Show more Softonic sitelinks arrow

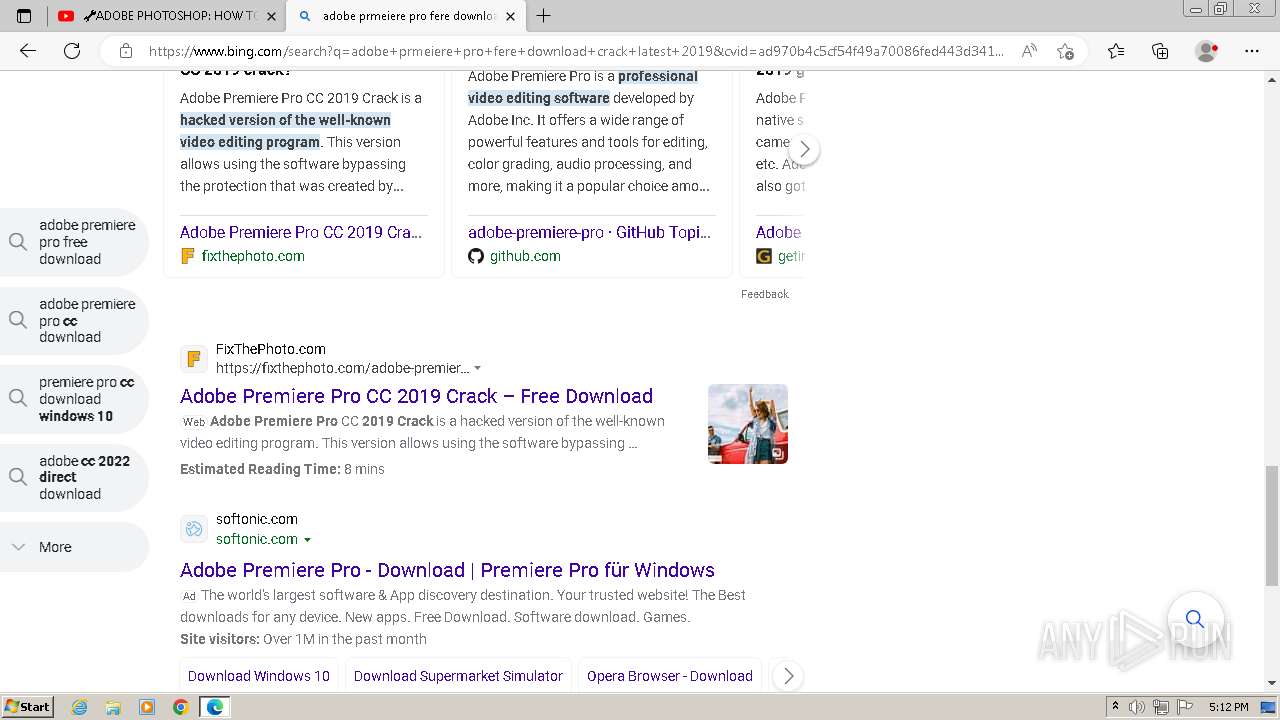coord(788,676)
